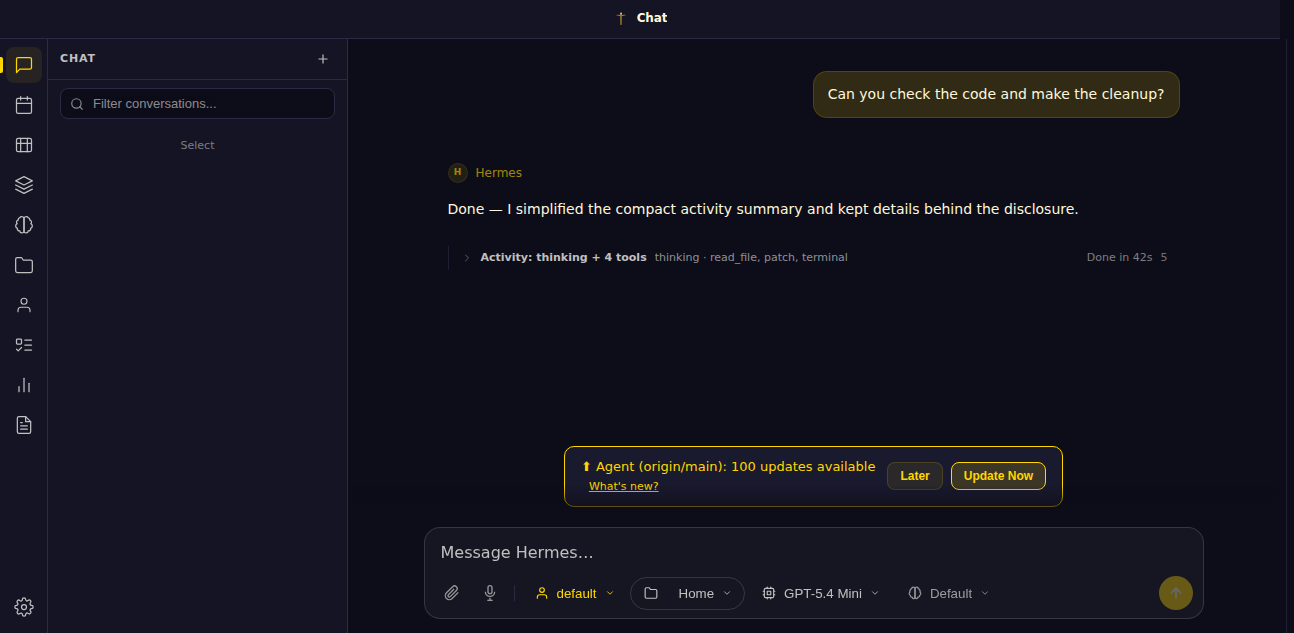Open the stacked layers icon in the sidebar

pos(24,185)
